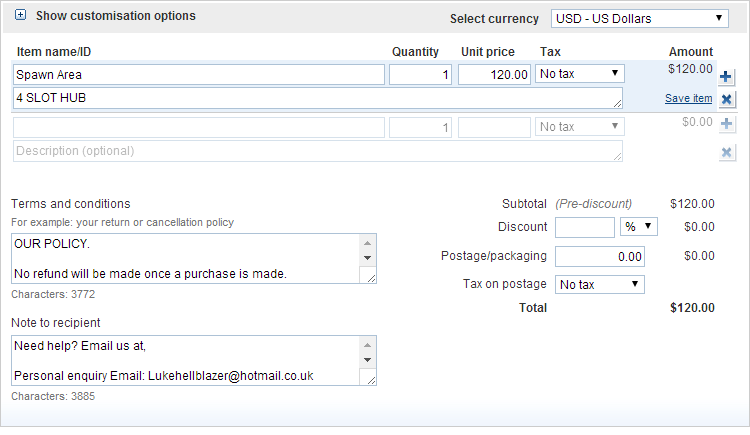
Task: Click the Postage/packaging amount field
Action: [x=599, y=257]
